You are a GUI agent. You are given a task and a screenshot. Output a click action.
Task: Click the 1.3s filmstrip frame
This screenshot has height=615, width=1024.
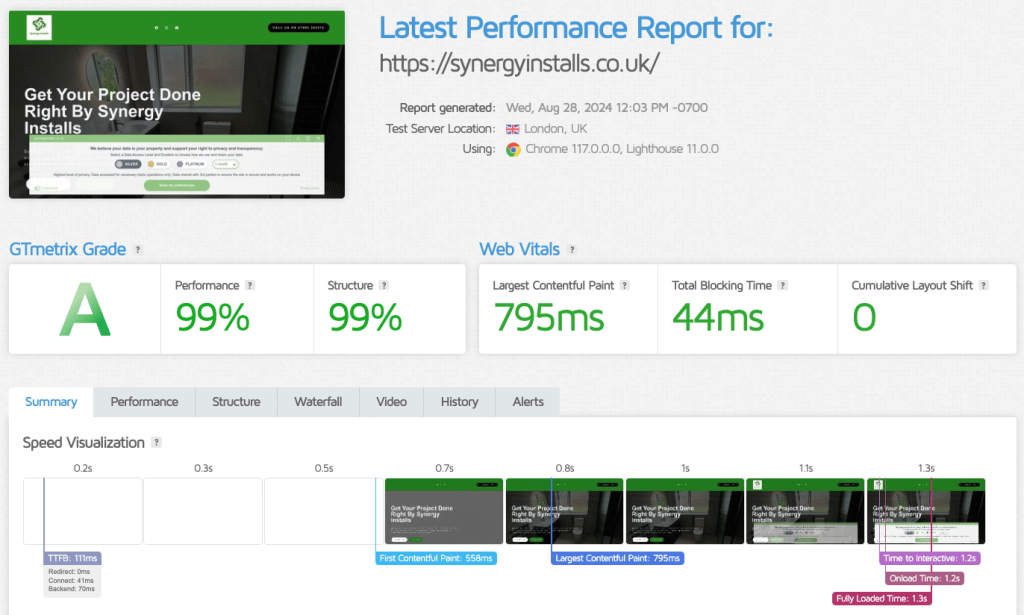[x=926, y=511]
